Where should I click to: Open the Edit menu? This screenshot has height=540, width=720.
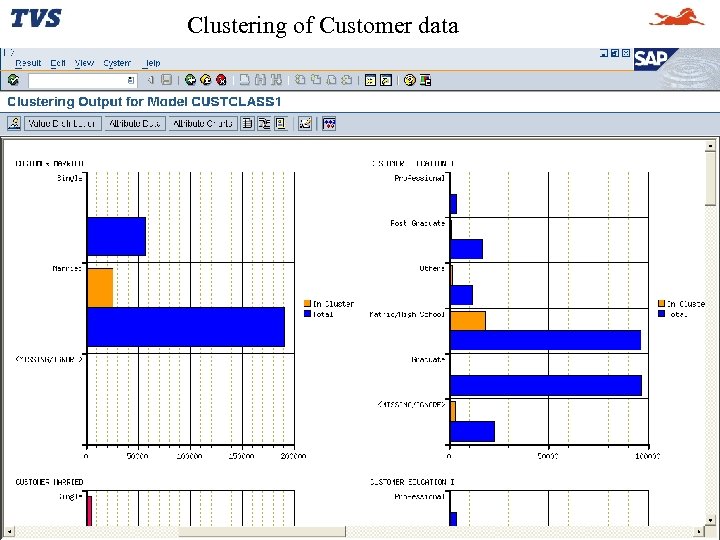(x=58, y=63)
